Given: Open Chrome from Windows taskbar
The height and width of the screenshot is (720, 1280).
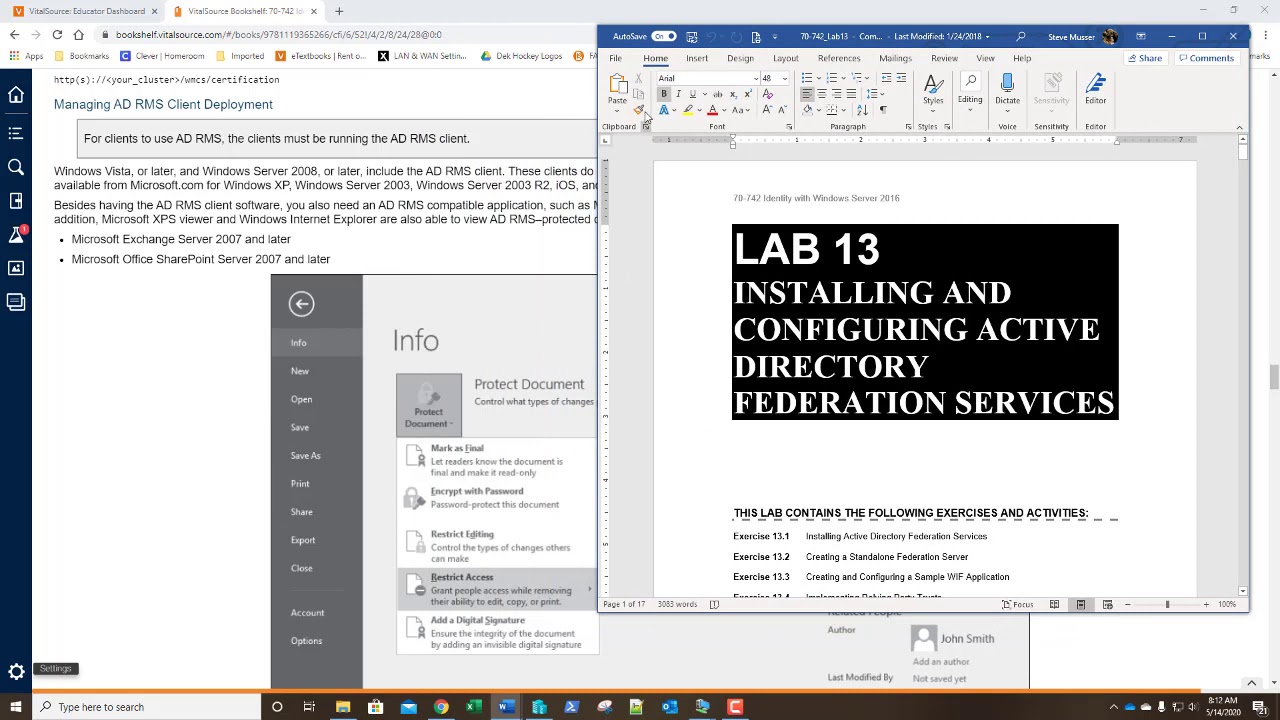Looking at the screenshot, I should 441,707.
